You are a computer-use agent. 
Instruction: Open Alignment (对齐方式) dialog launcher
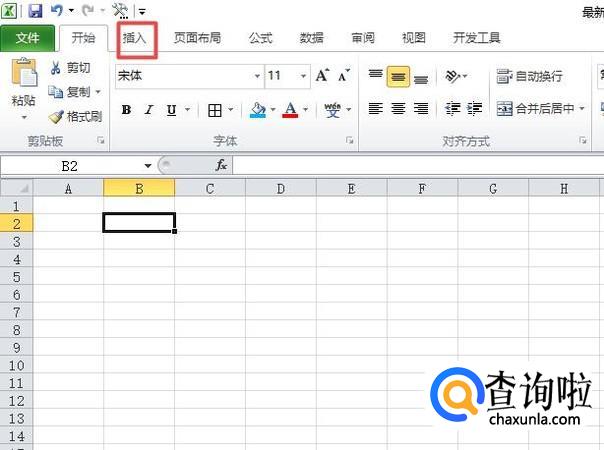[582, 141]
